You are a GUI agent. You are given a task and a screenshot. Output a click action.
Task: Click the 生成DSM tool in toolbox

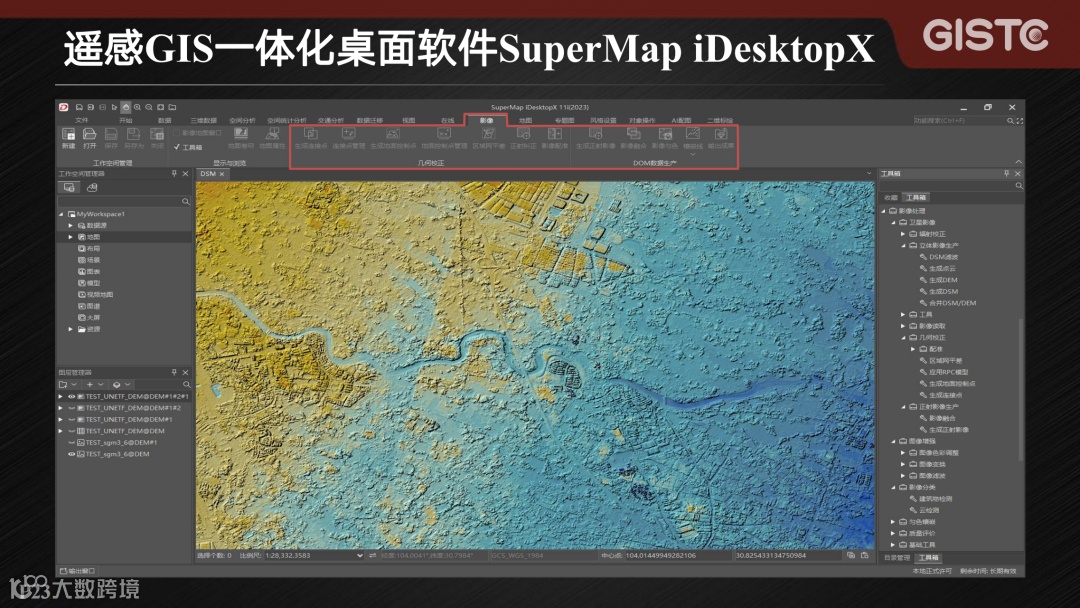click(x=943, y=291)
